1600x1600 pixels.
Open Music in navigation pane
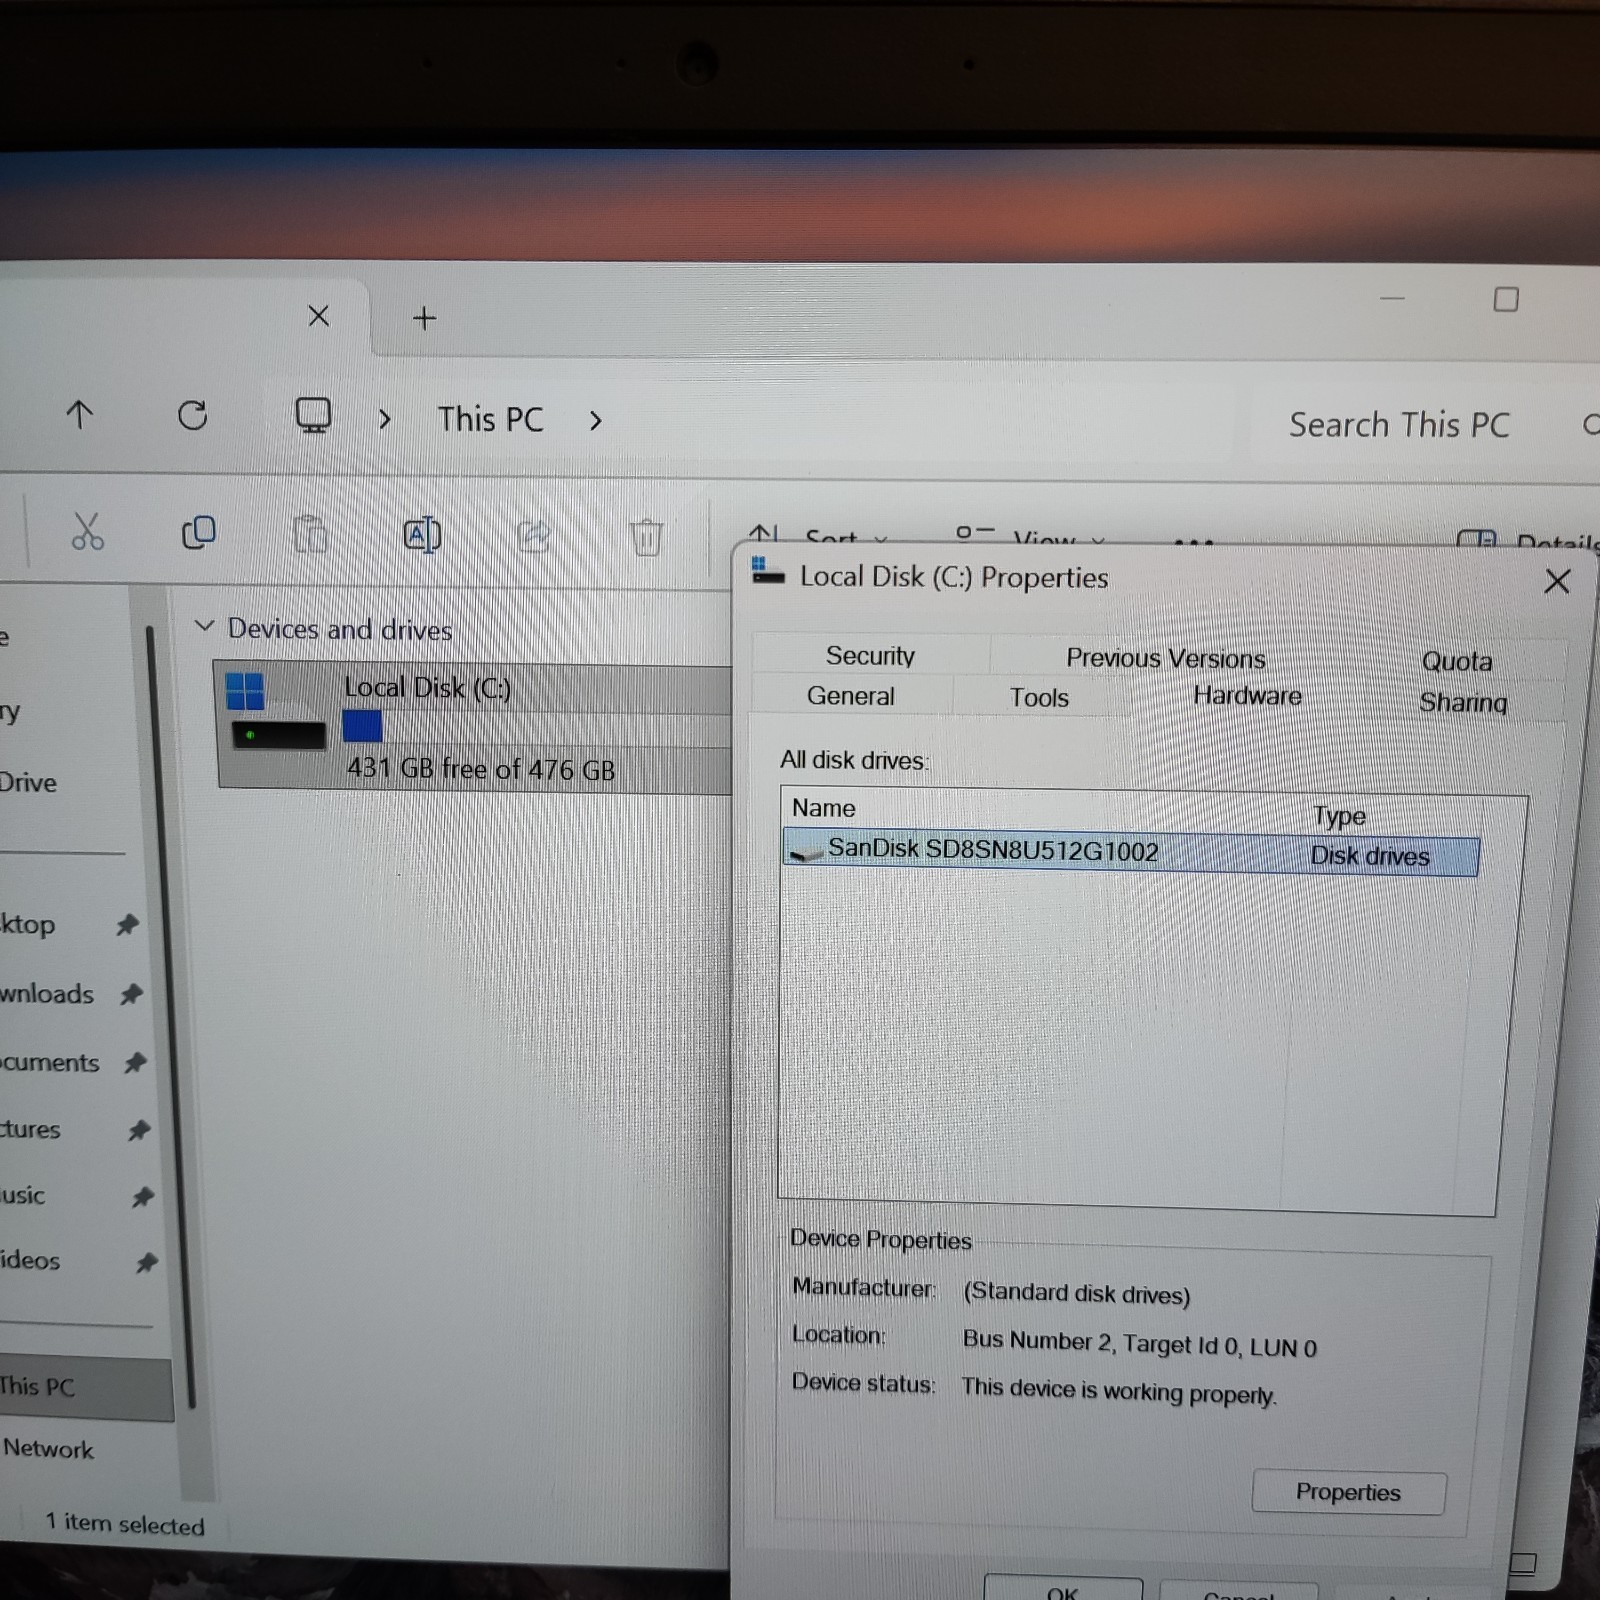tap(23, 1195)
